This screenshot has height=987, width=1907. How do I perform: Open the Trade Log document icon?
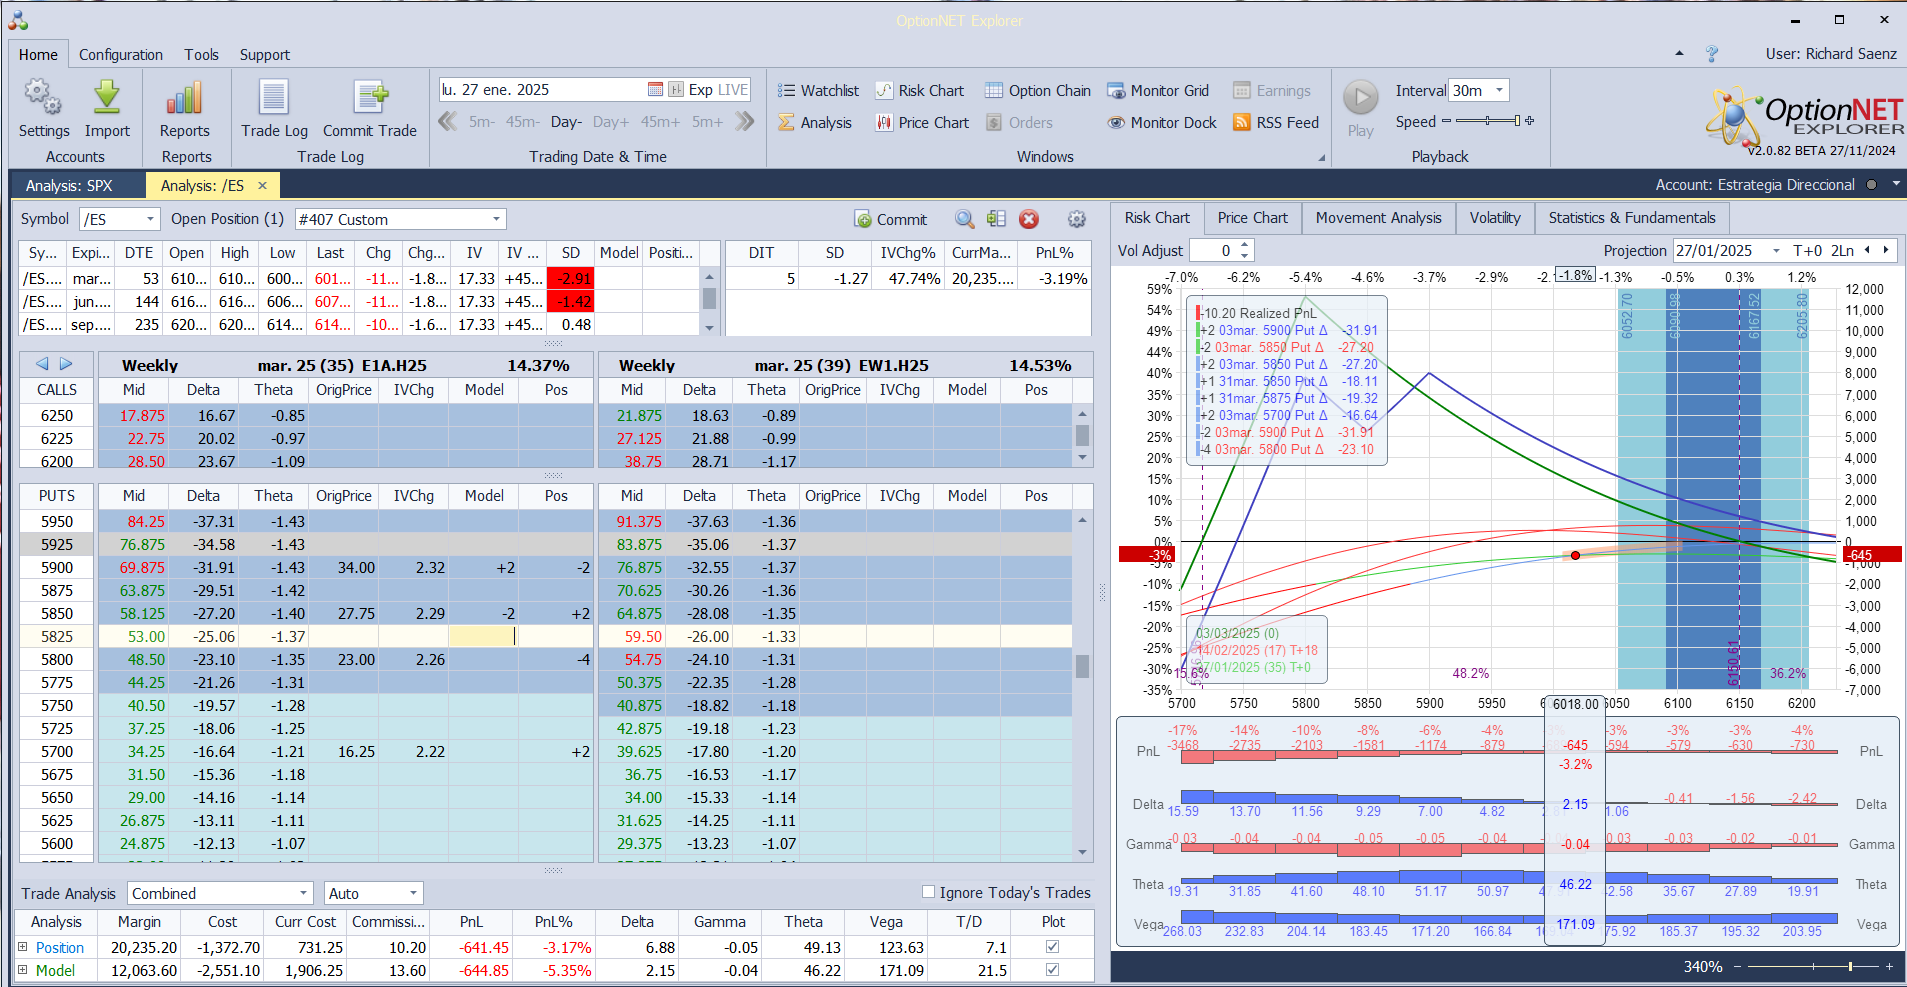click(274, 108)
